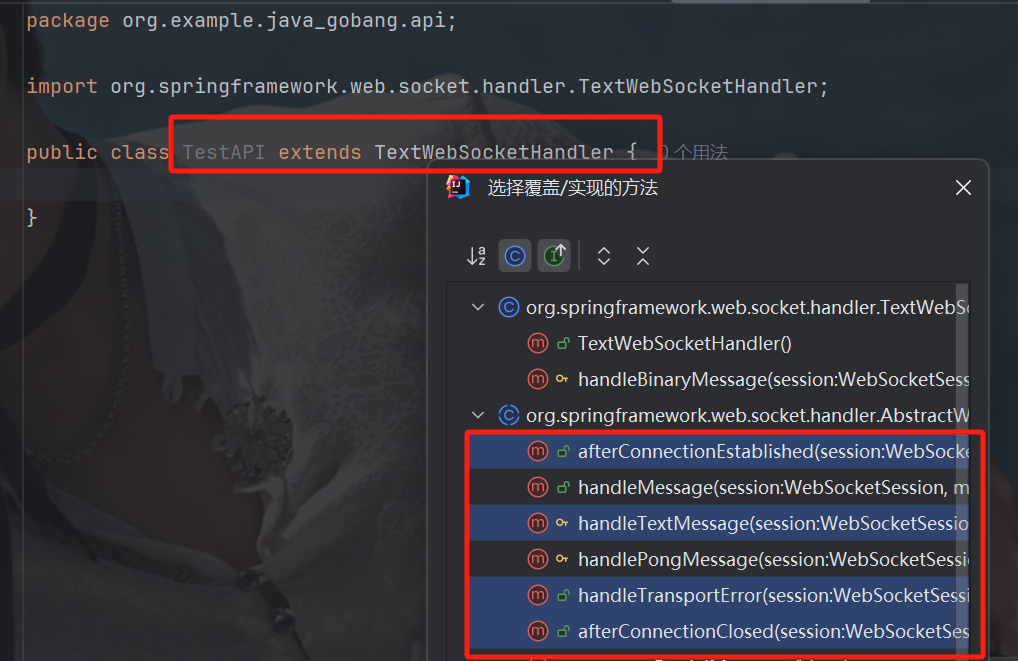
Task: Toggle alphabetical sorting of methods
Action: click(x=476, y=256)
